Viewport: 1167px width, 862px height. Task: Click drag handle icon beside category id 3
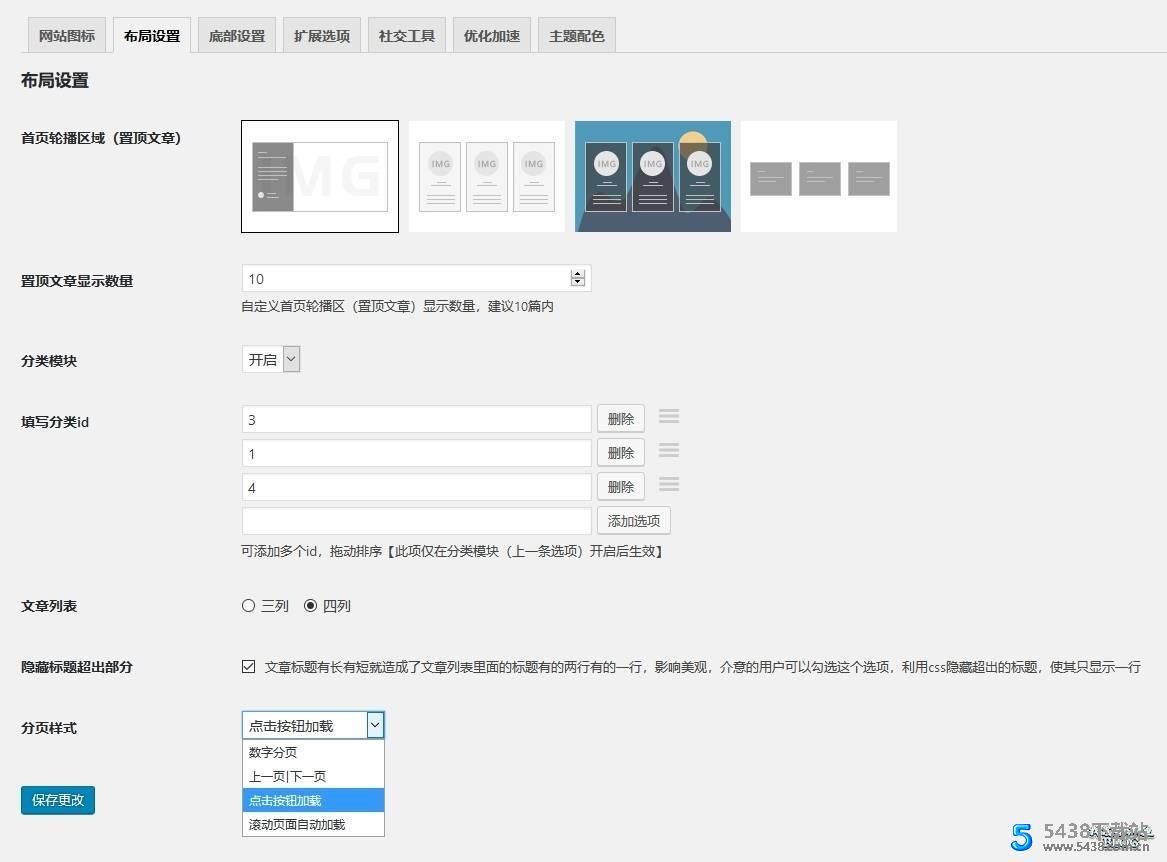[x=669, y=417]
